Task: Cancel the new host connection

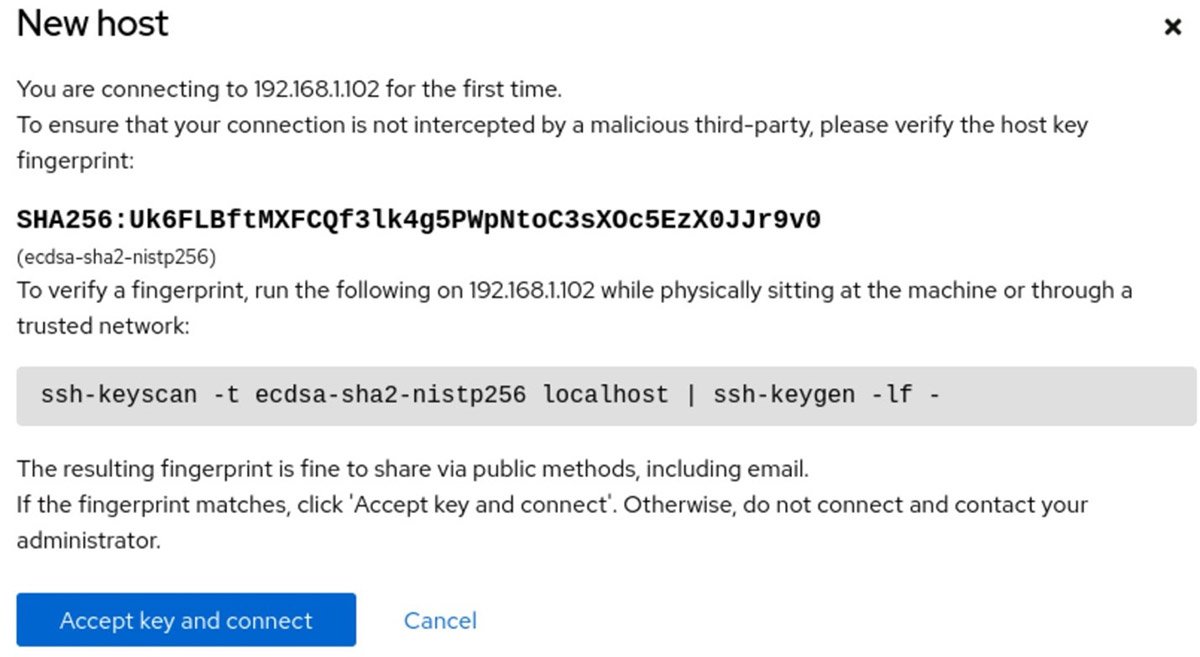Action: [440, 620]
